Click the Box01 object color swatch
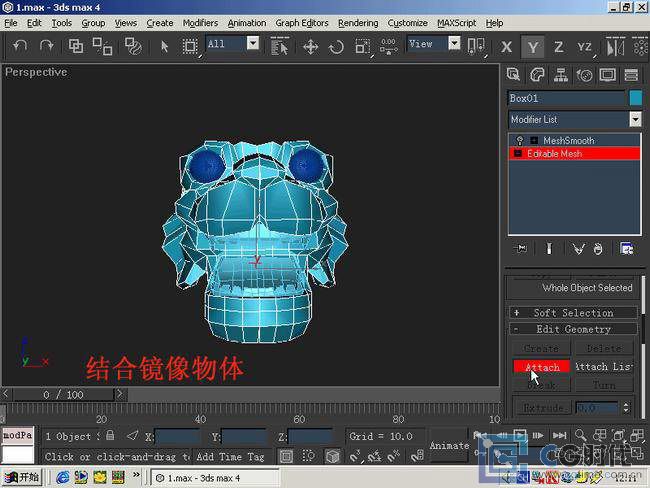Image resolution: width=650 pixels, height=488 pixels. click(635, 98)
